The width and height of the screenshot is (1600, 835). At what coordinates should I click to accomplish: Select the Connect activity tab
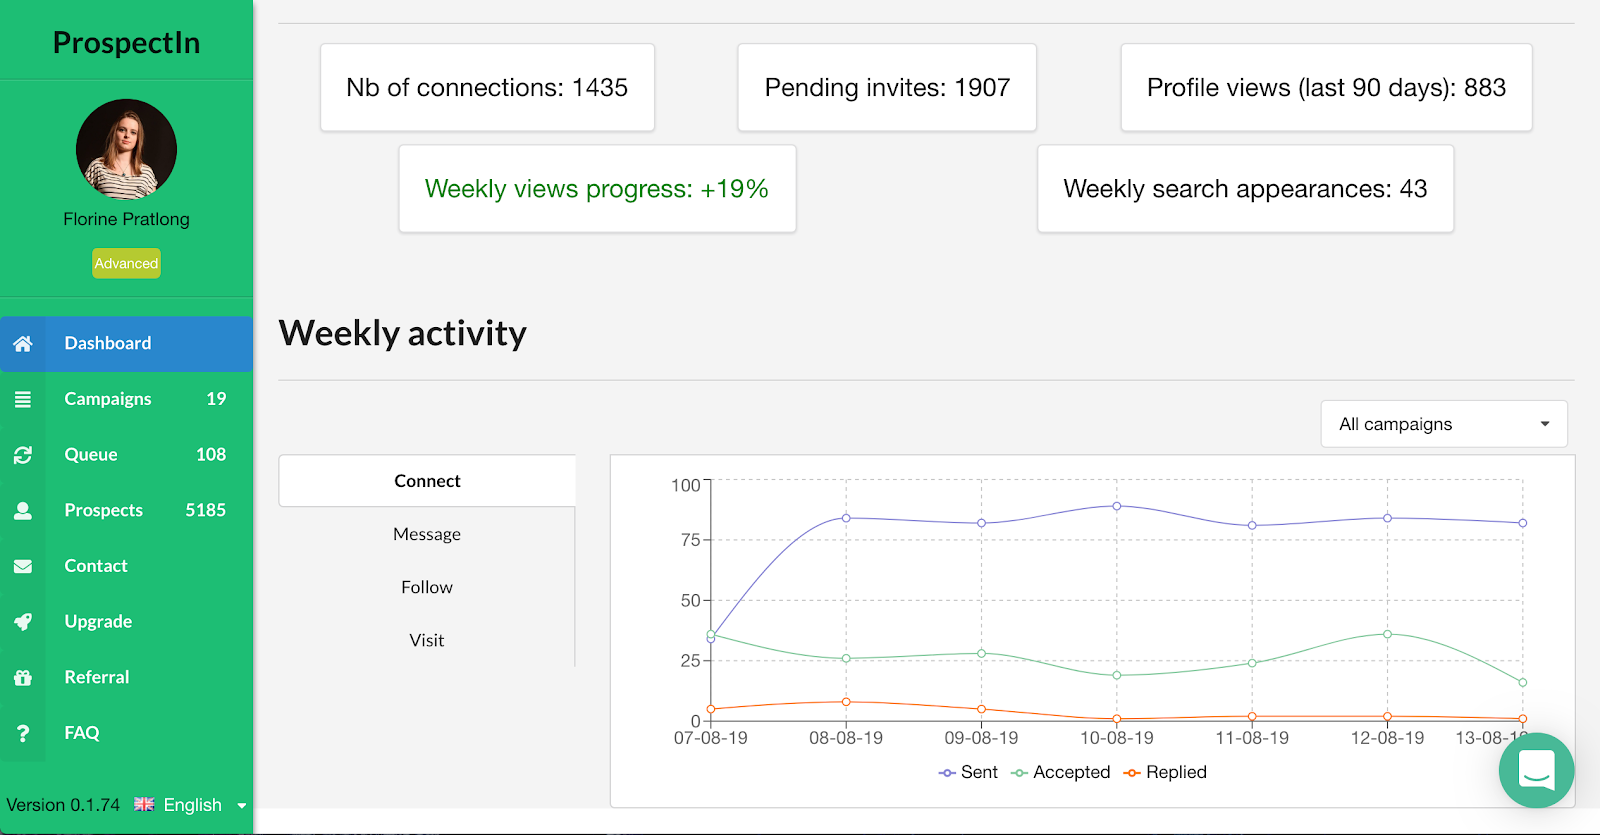[427, 481]
